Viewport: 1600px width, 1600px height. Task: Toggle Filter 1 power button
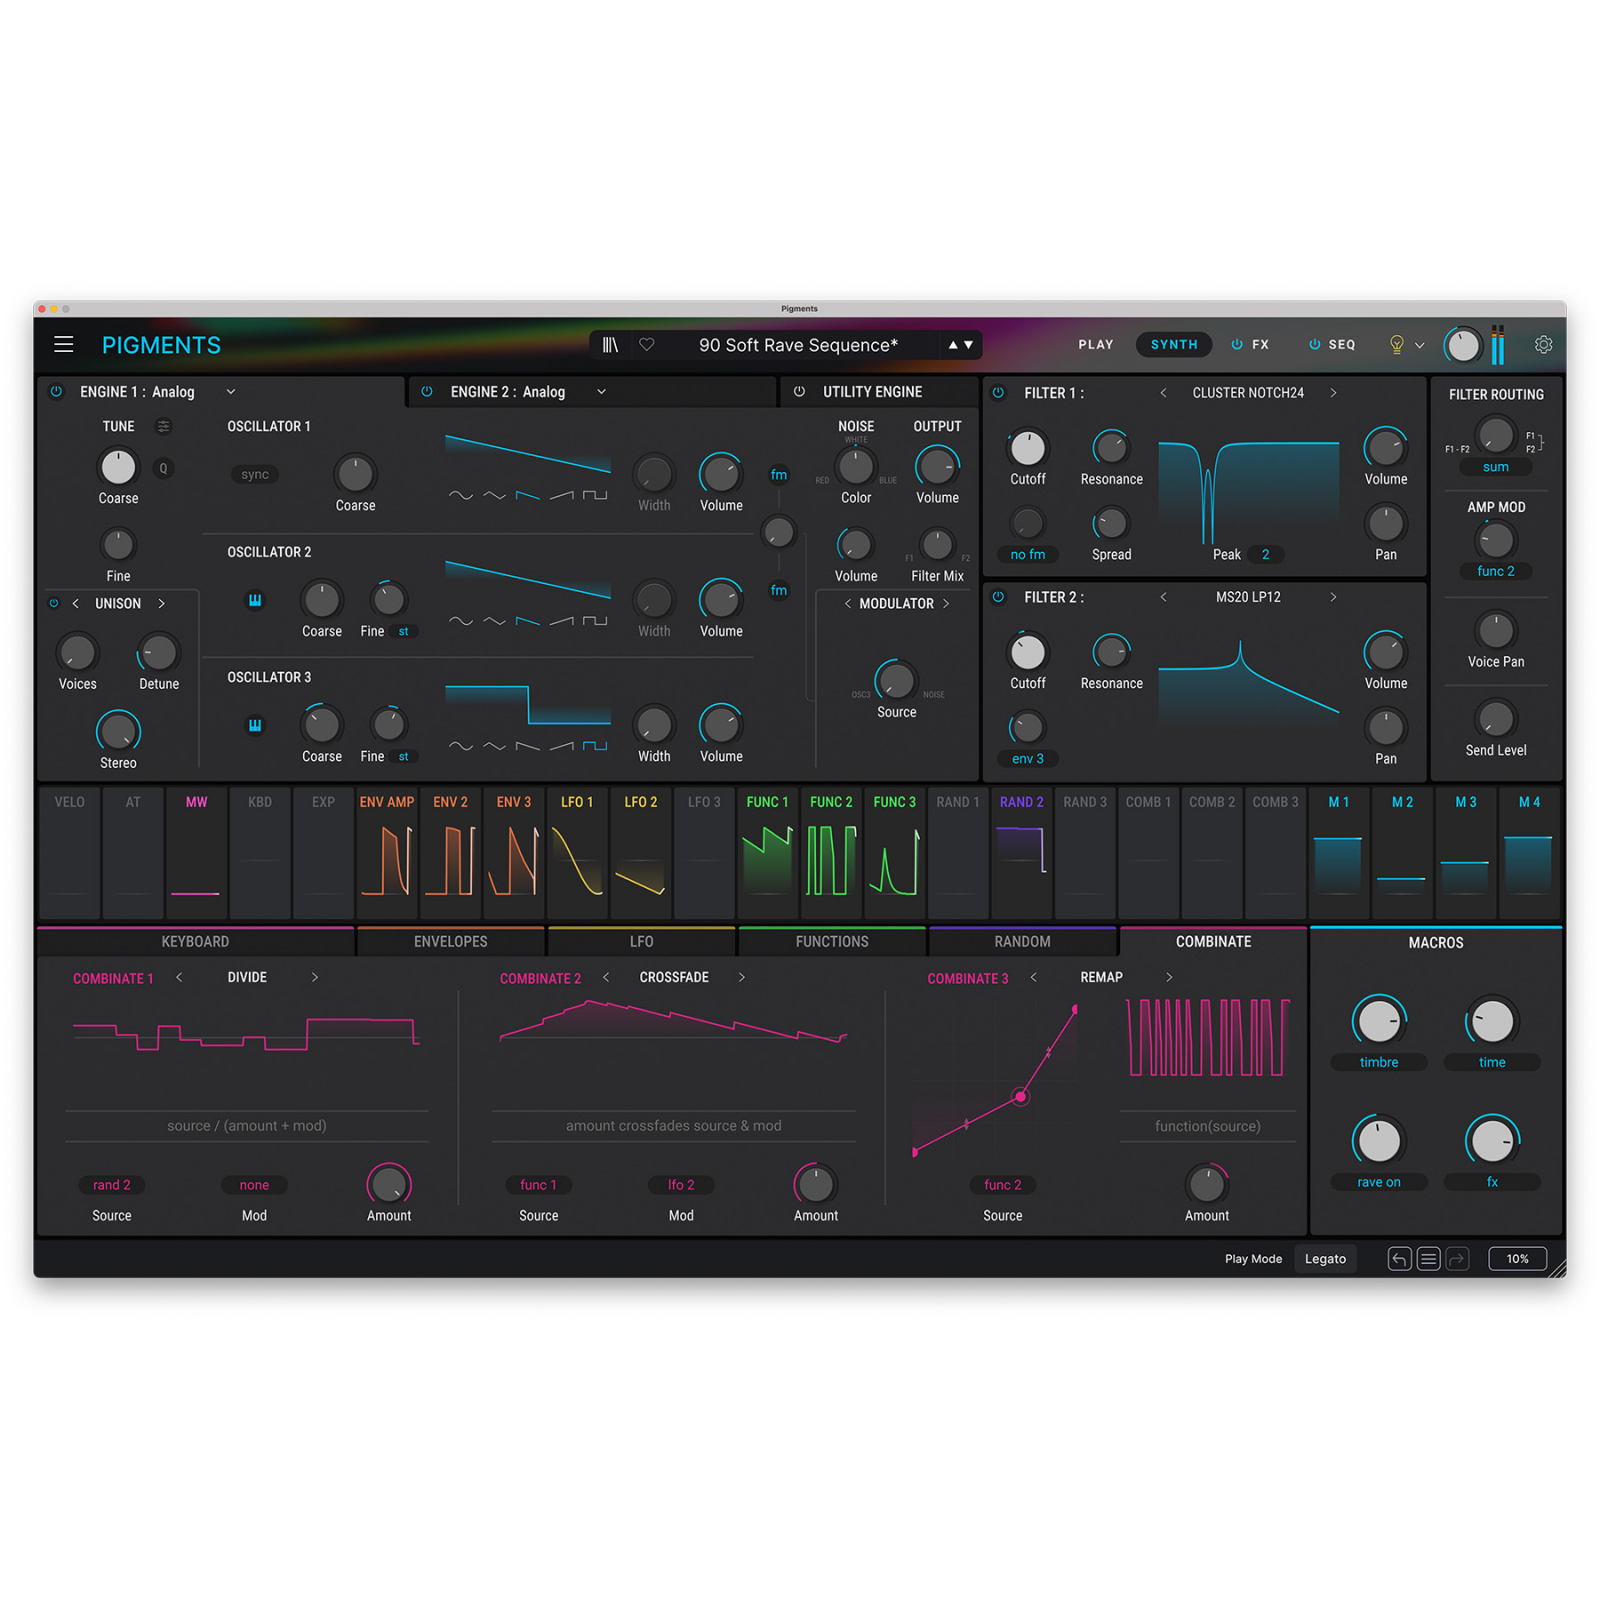click(998, 393)
